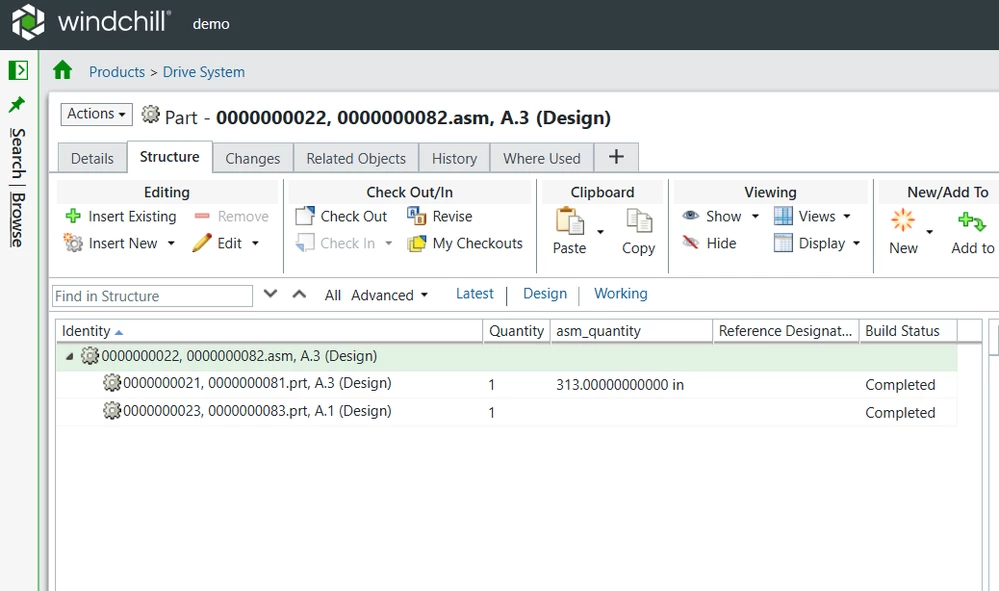
Task: Open New dropdown arrow
Action: (x=930, y=232)
